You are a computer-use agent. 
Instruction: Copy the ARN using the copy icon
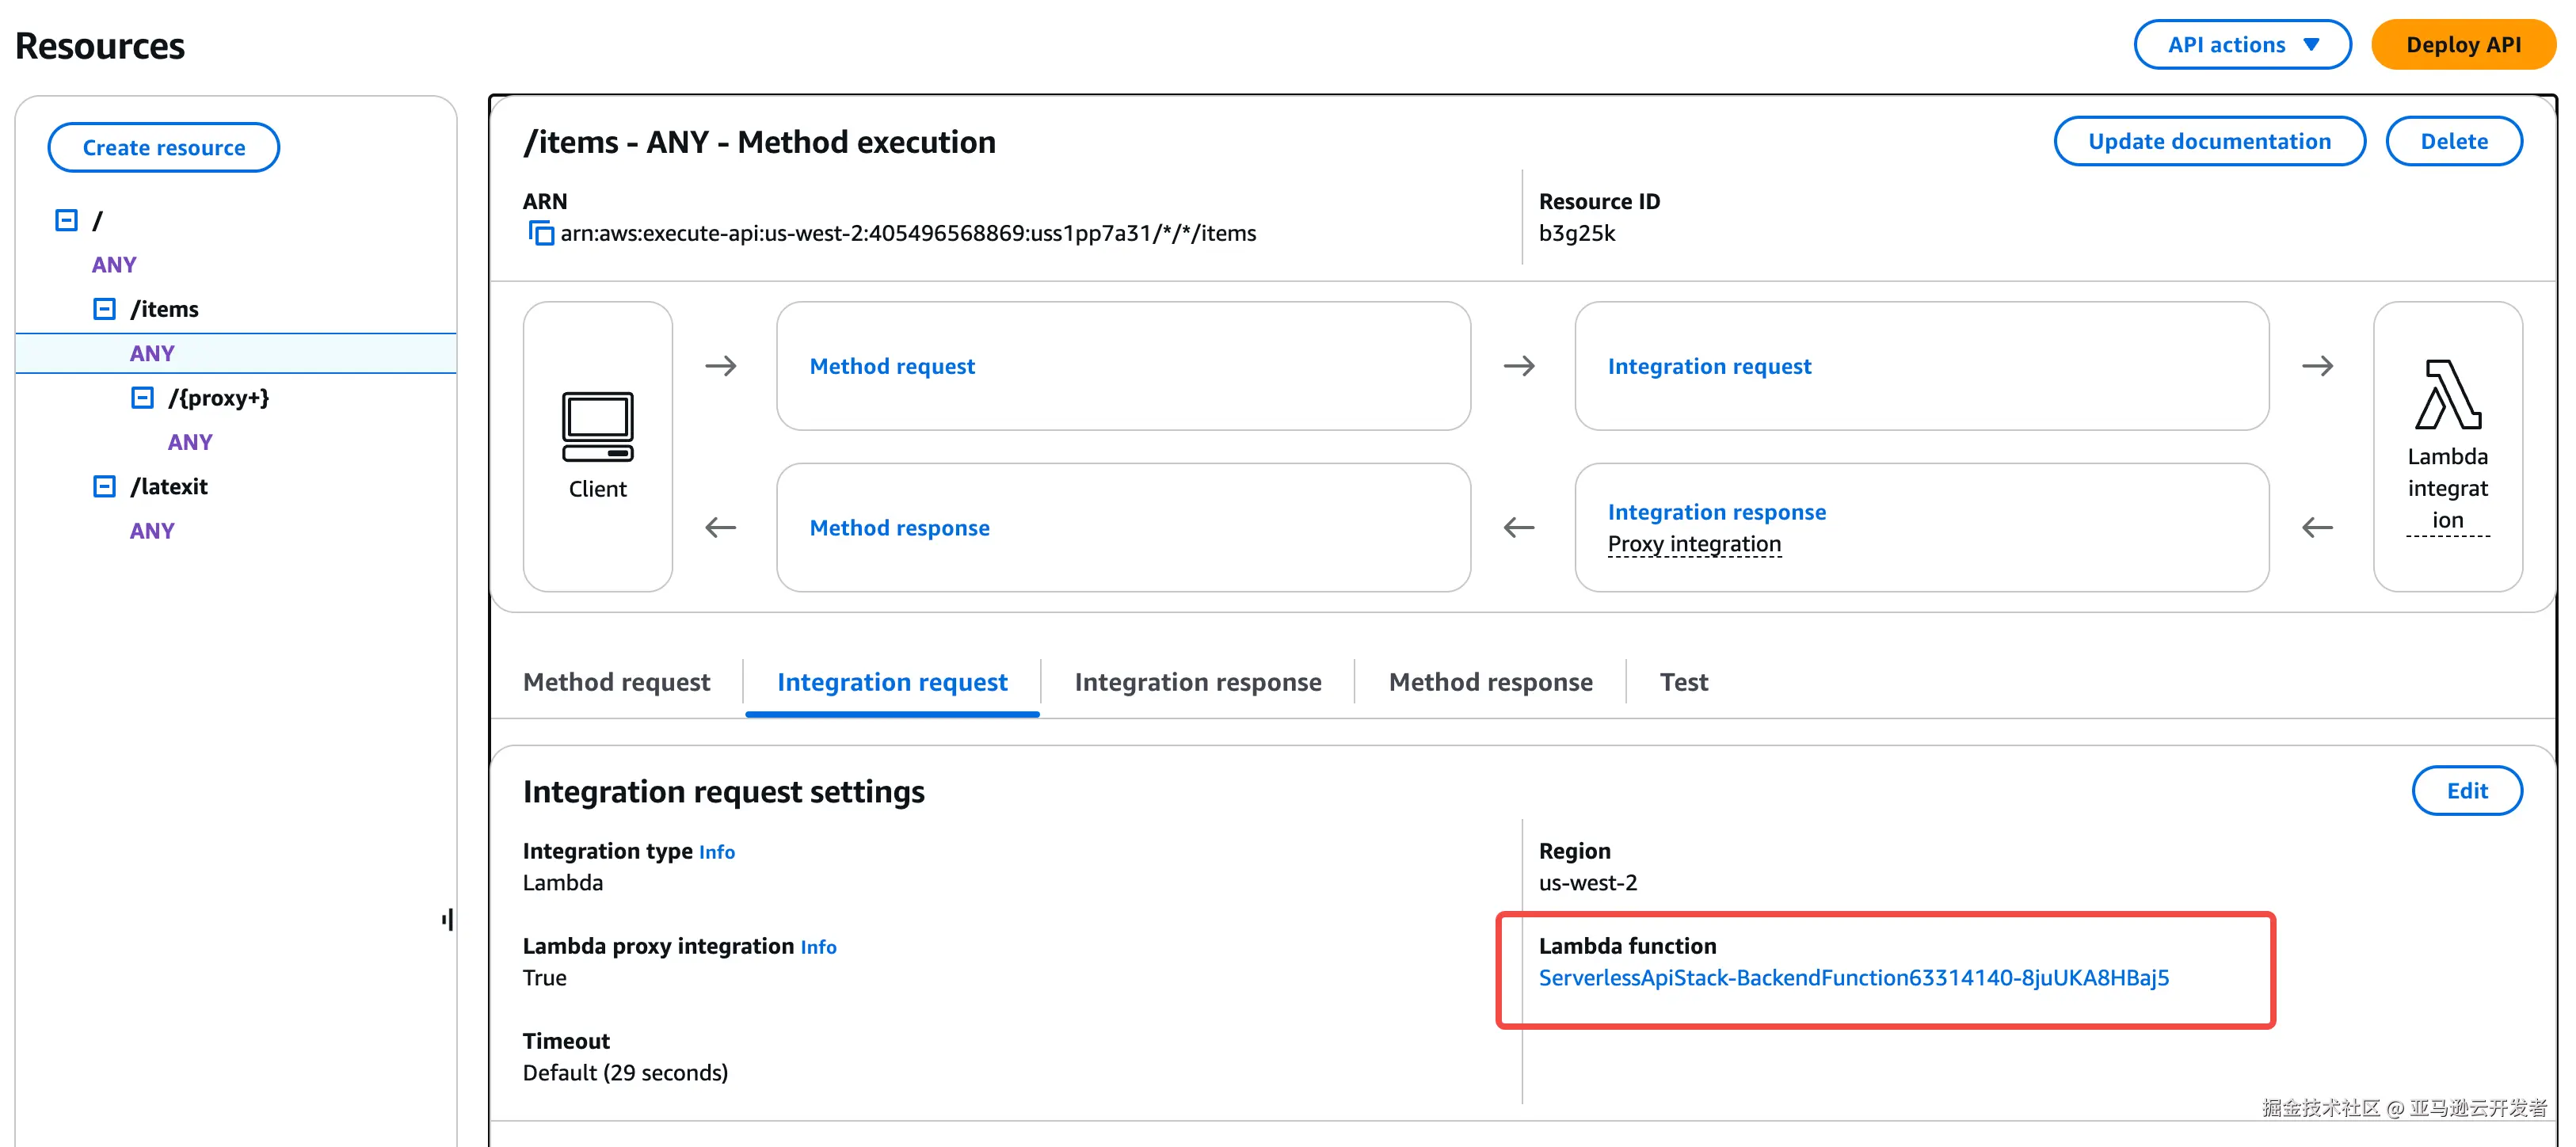[x=541, y=233]
